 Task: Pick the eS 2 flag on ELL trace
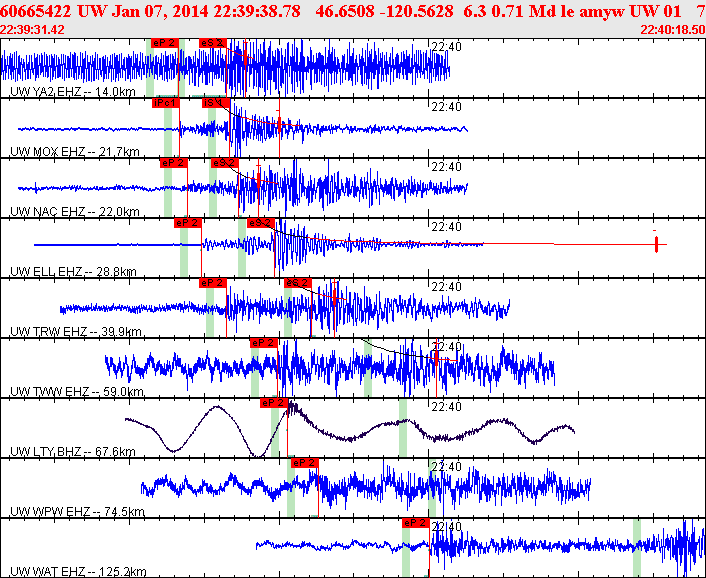[x=261, y=223]
